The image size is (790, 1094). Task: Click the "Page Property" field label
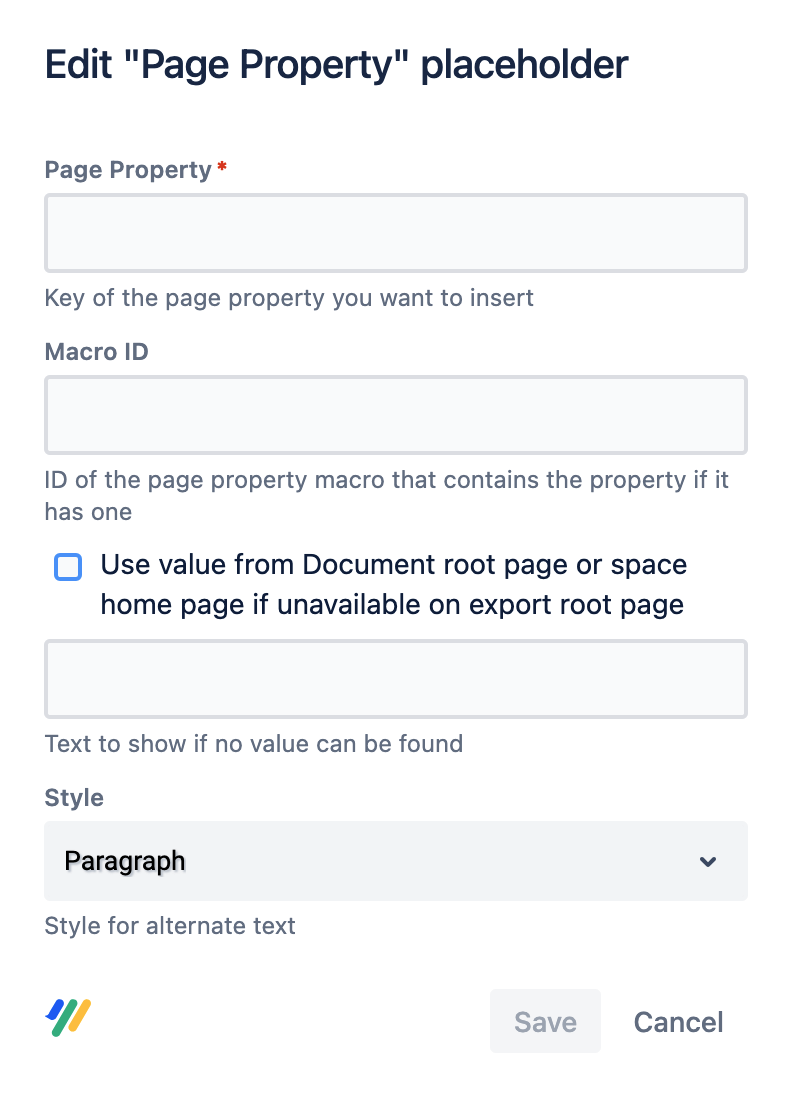click(x=128, y=170)
